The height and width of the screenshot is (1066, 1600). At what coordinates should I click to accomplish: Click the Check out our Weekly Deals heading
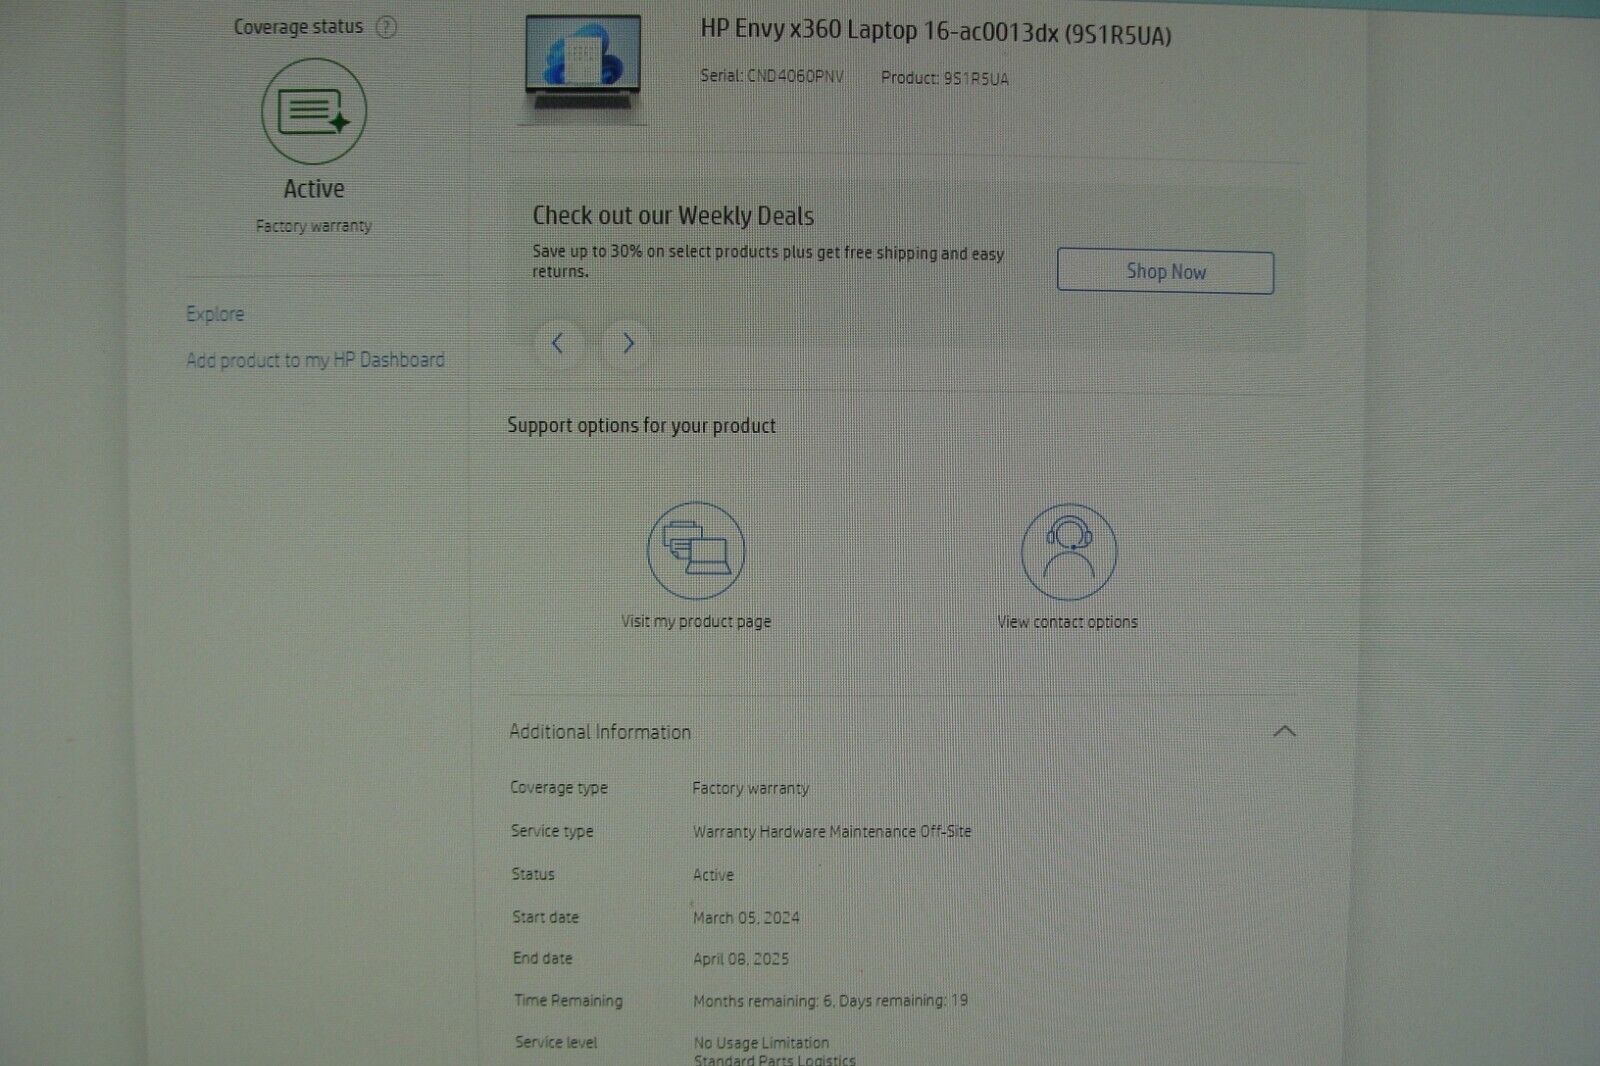coord(673,216)
